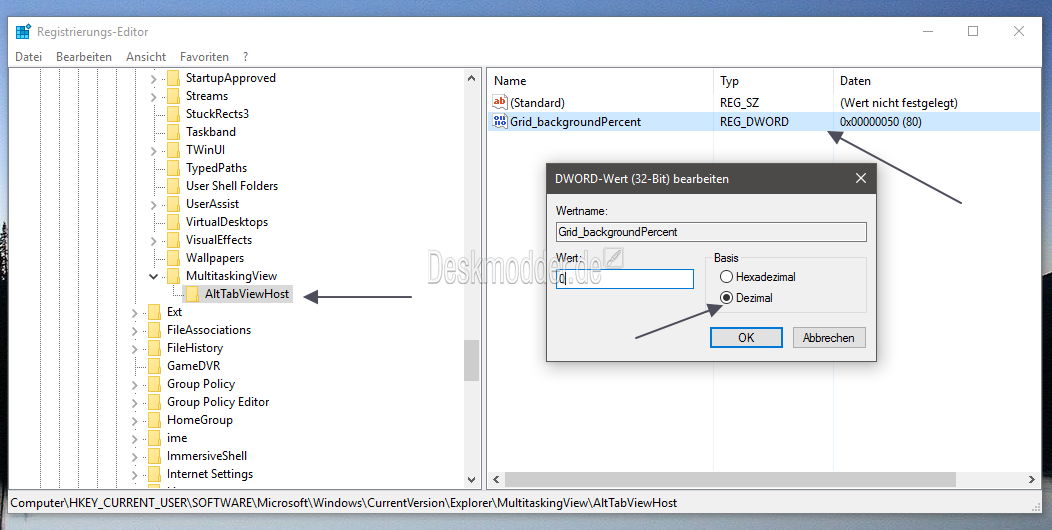The height and width of the screenshot is (530, 1052).
Task: Click the User Shell Folders folder icon
Action: 173,186
